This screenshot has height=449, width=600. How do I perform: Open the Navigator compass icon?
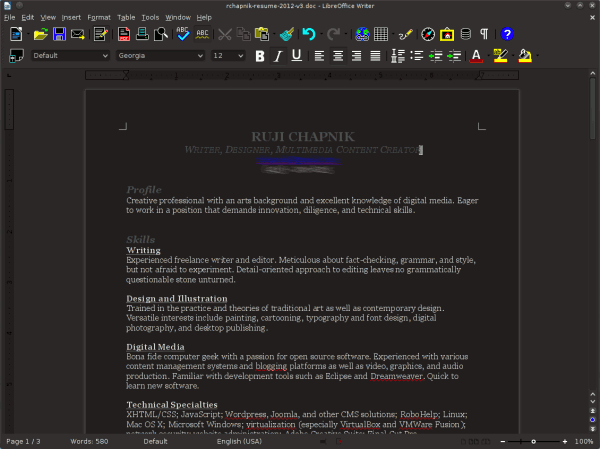(428, 34)
